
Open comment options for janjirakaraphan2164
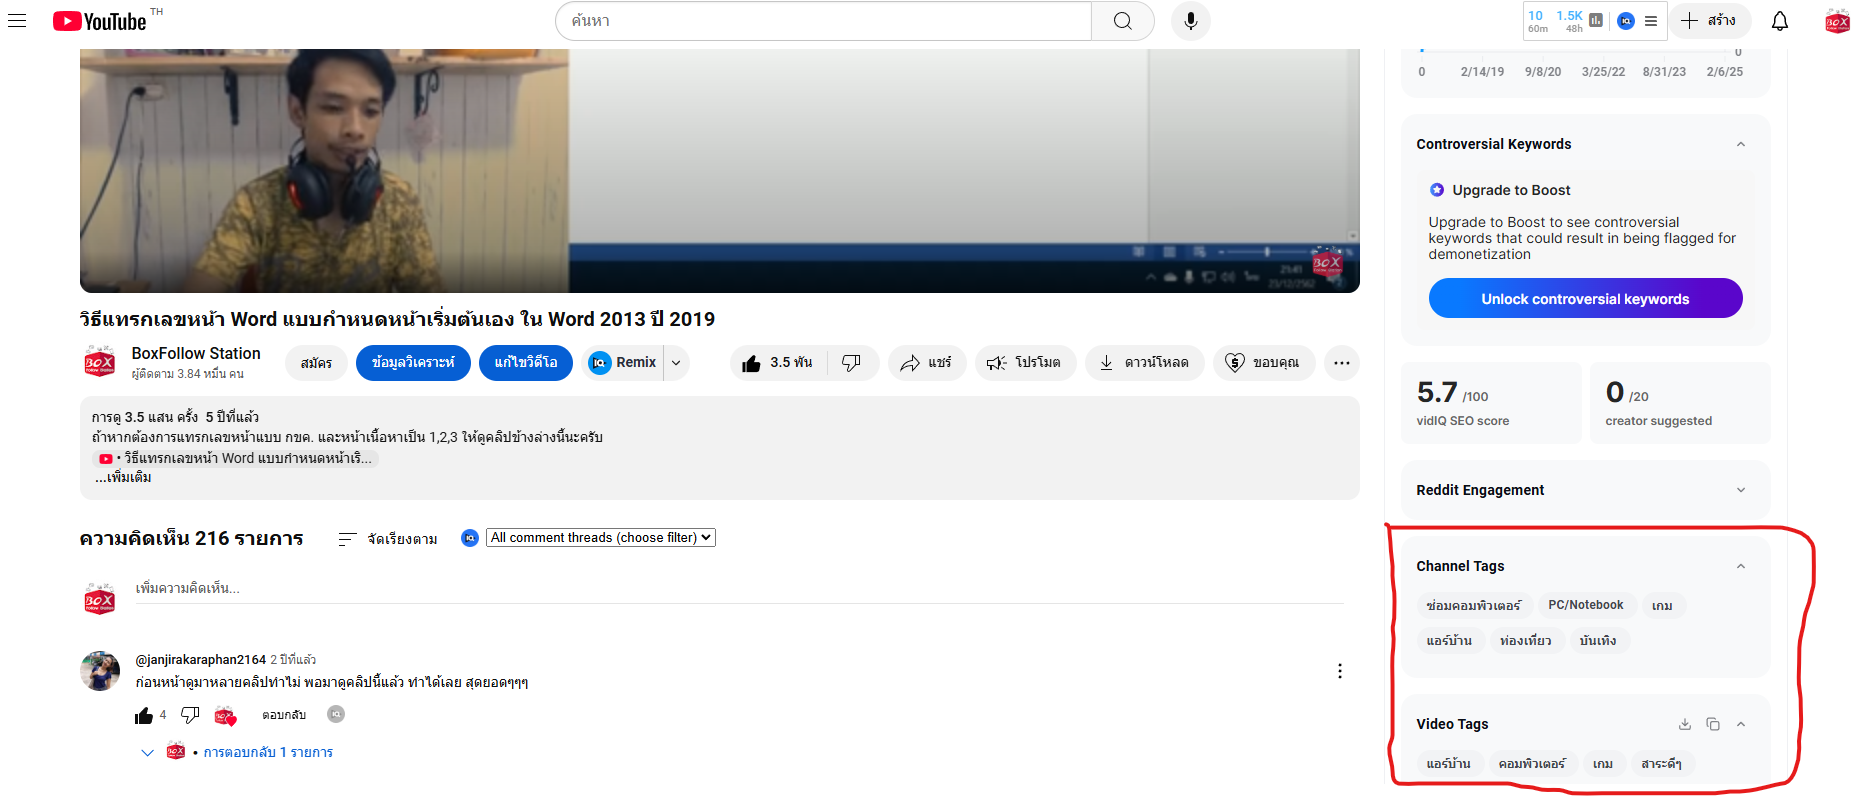pyautogui.click(x=1339, y=671)
